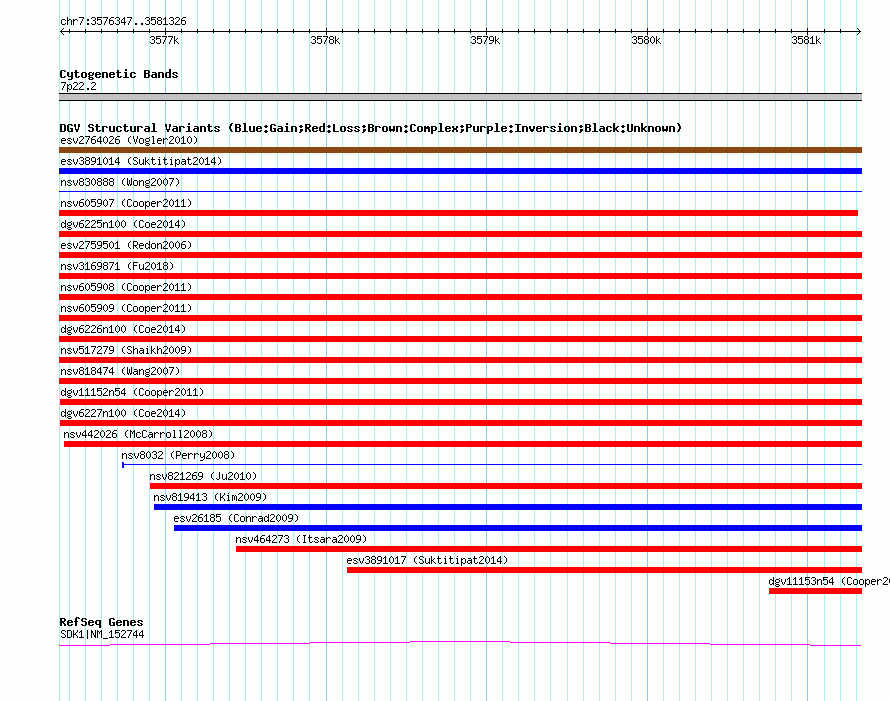This screenshot has width=890, height=701.
Task: Click nsv517279 (Shaikh2009) variant label
Action: (x=126, y=350)
